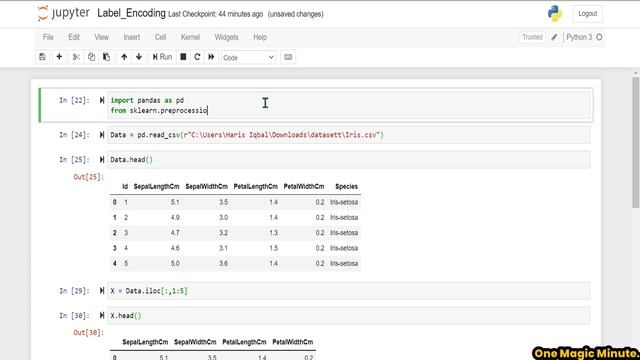Screen dimensions: 640x360
Task: Interrupt the kernel with the stop icon
Action: click(x=183, y=57)
